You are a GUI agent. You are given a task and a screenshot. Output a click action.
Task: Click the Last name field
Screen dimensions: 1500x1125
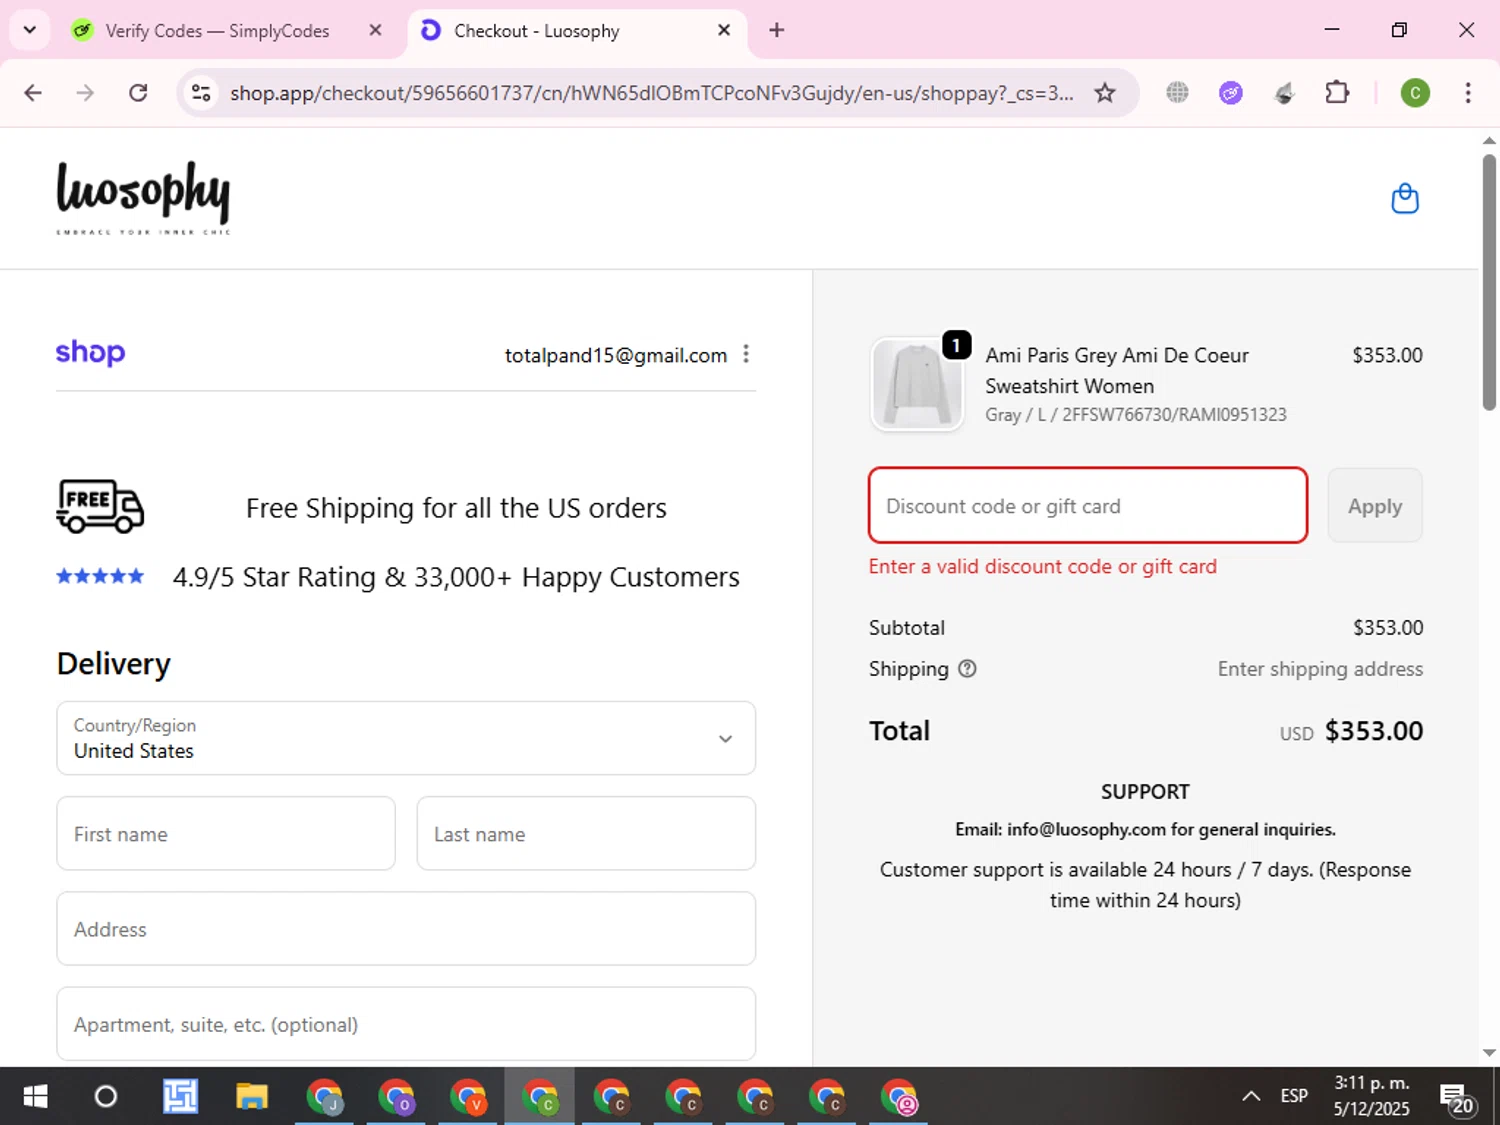586,834
